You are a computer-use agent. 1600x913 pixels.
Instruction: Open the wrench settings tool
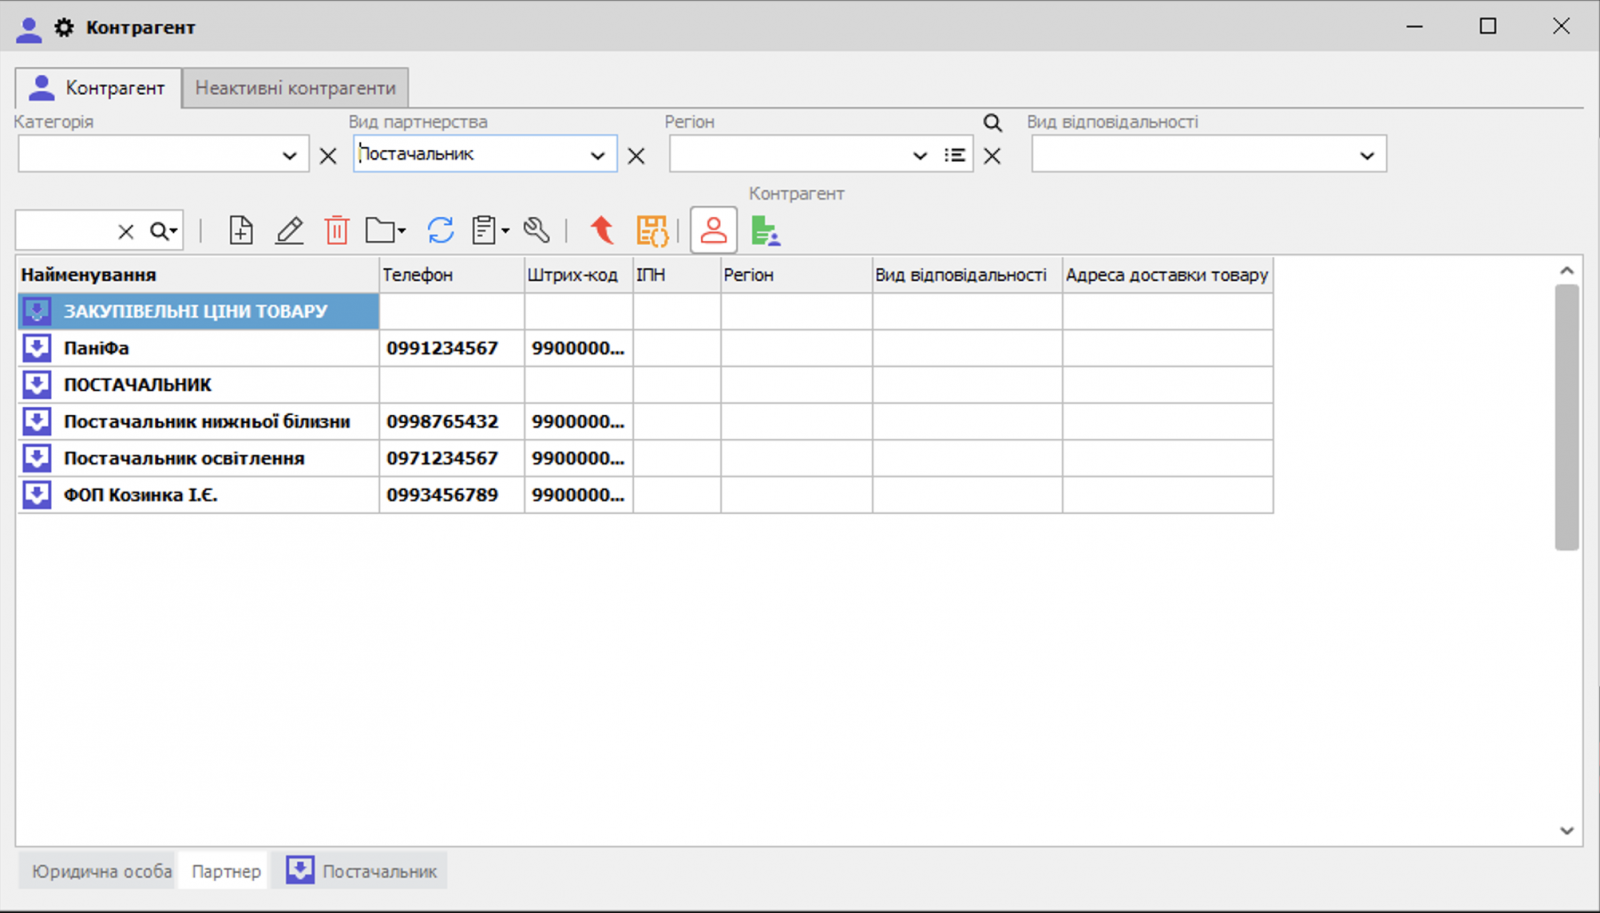537,231
